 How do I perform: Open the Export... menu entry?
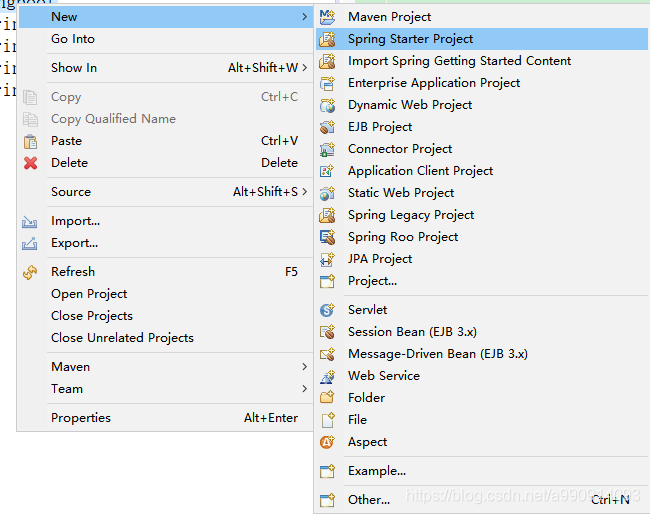tap(165, 243)
